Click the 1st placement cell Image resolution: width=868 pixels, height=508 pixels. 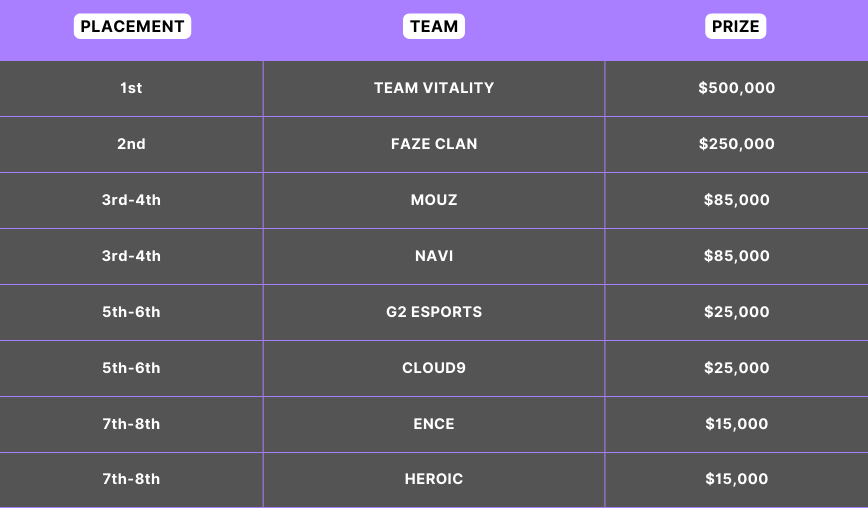pos(131,88)
